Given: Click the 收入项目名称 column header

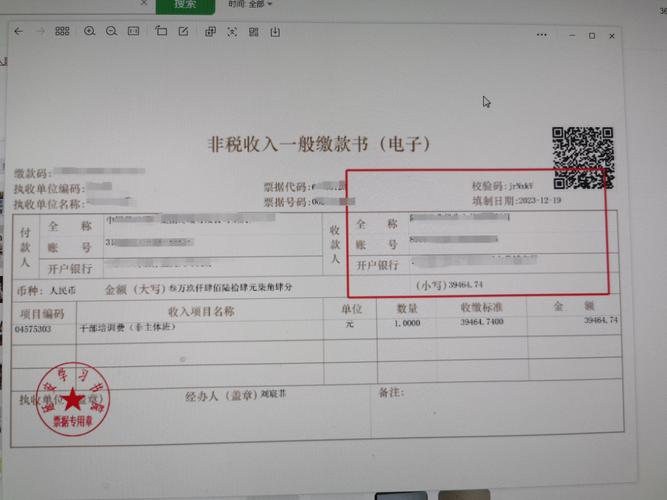Looking at the screenshot, I should [x=201, y=311].
